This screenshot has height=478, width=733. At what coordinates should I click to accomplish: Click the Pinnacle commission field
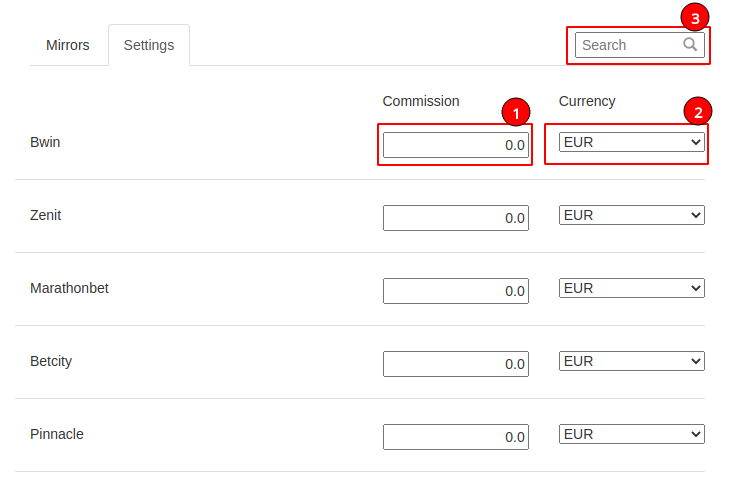[456, 437]
